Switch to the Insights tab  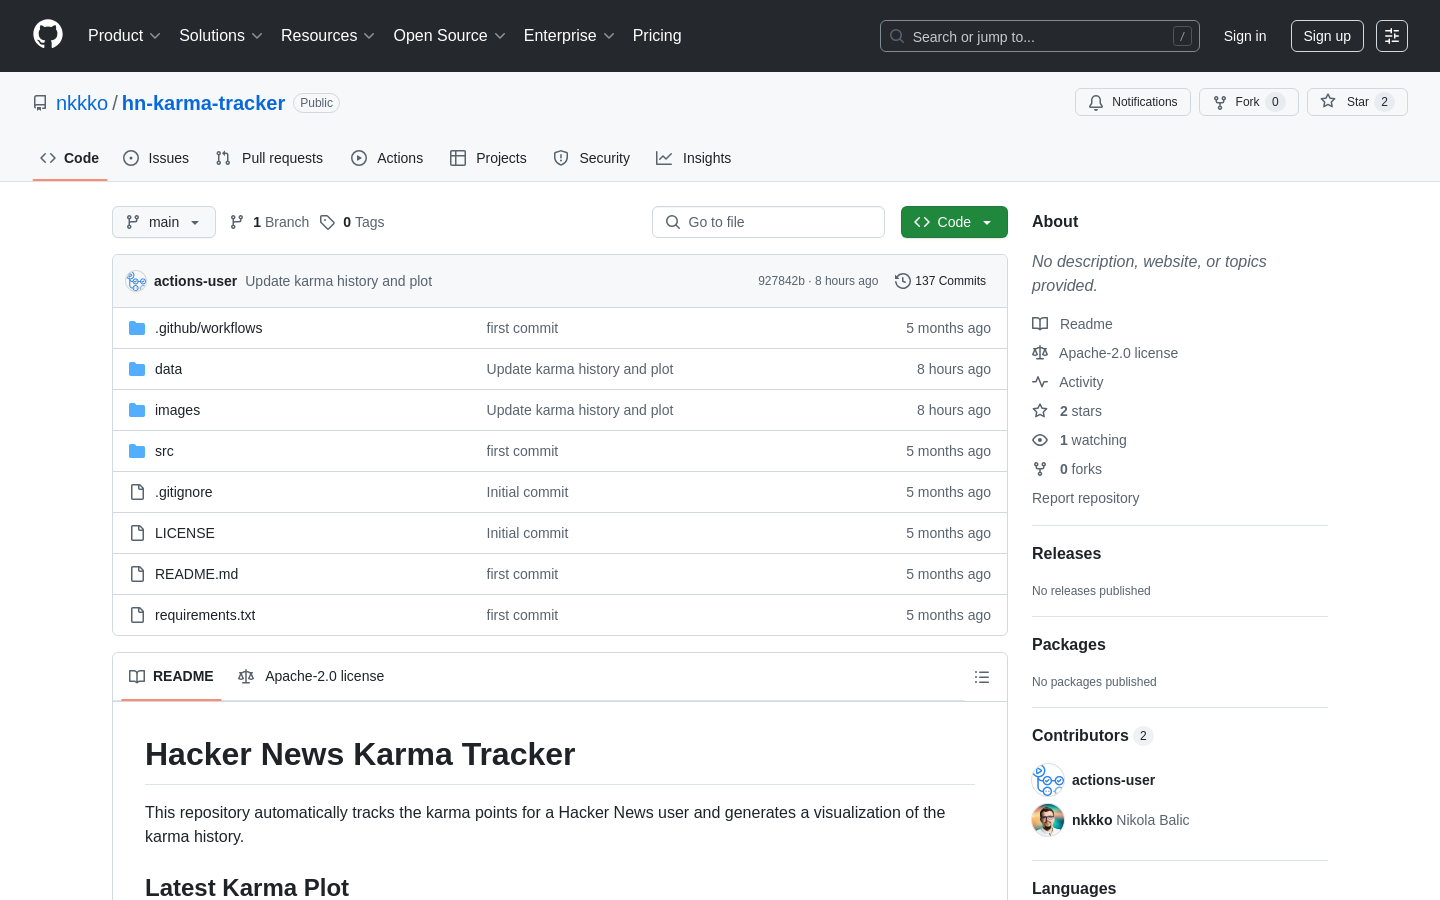(x=694, y=158)
